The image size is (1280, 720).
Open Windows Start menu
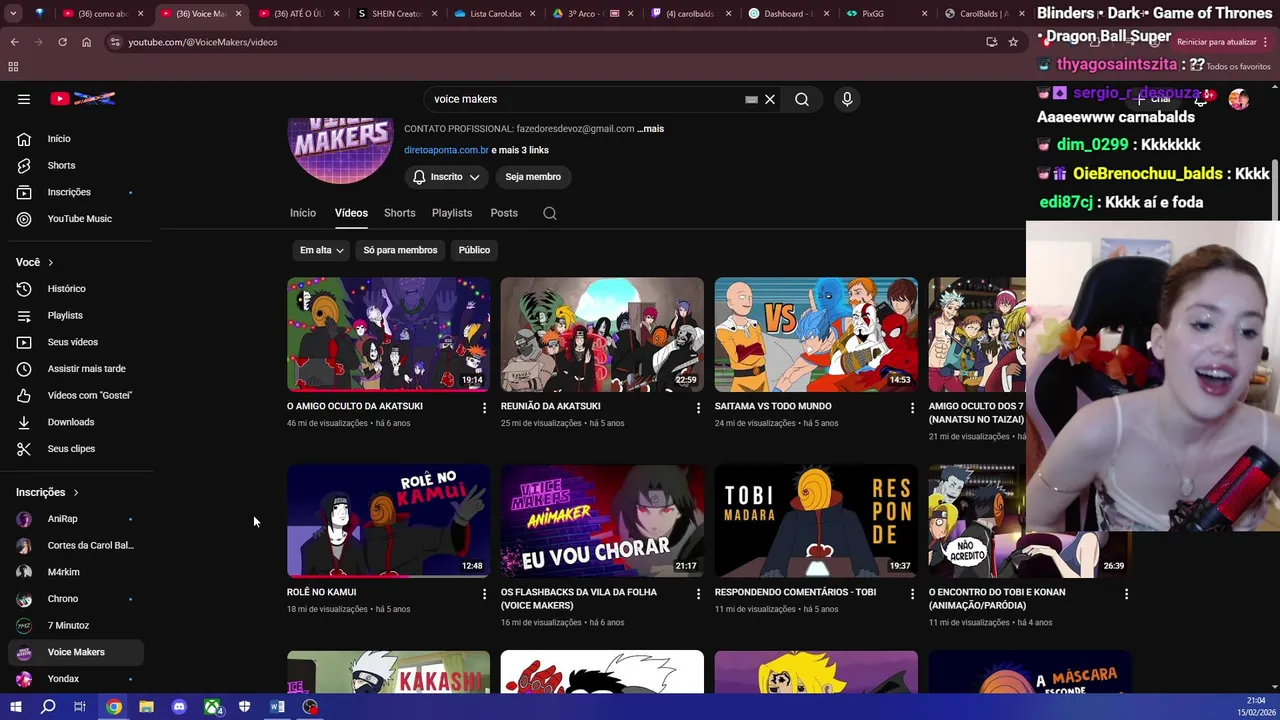15,707
